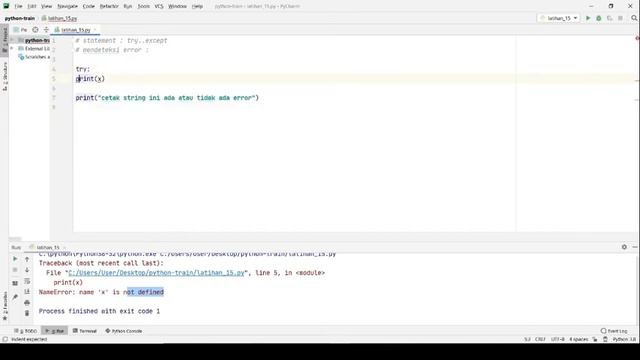This screenshot has width=640, height=360.
Task: Click Run with Coverage icon in toolbar
Action: [609, 18]
